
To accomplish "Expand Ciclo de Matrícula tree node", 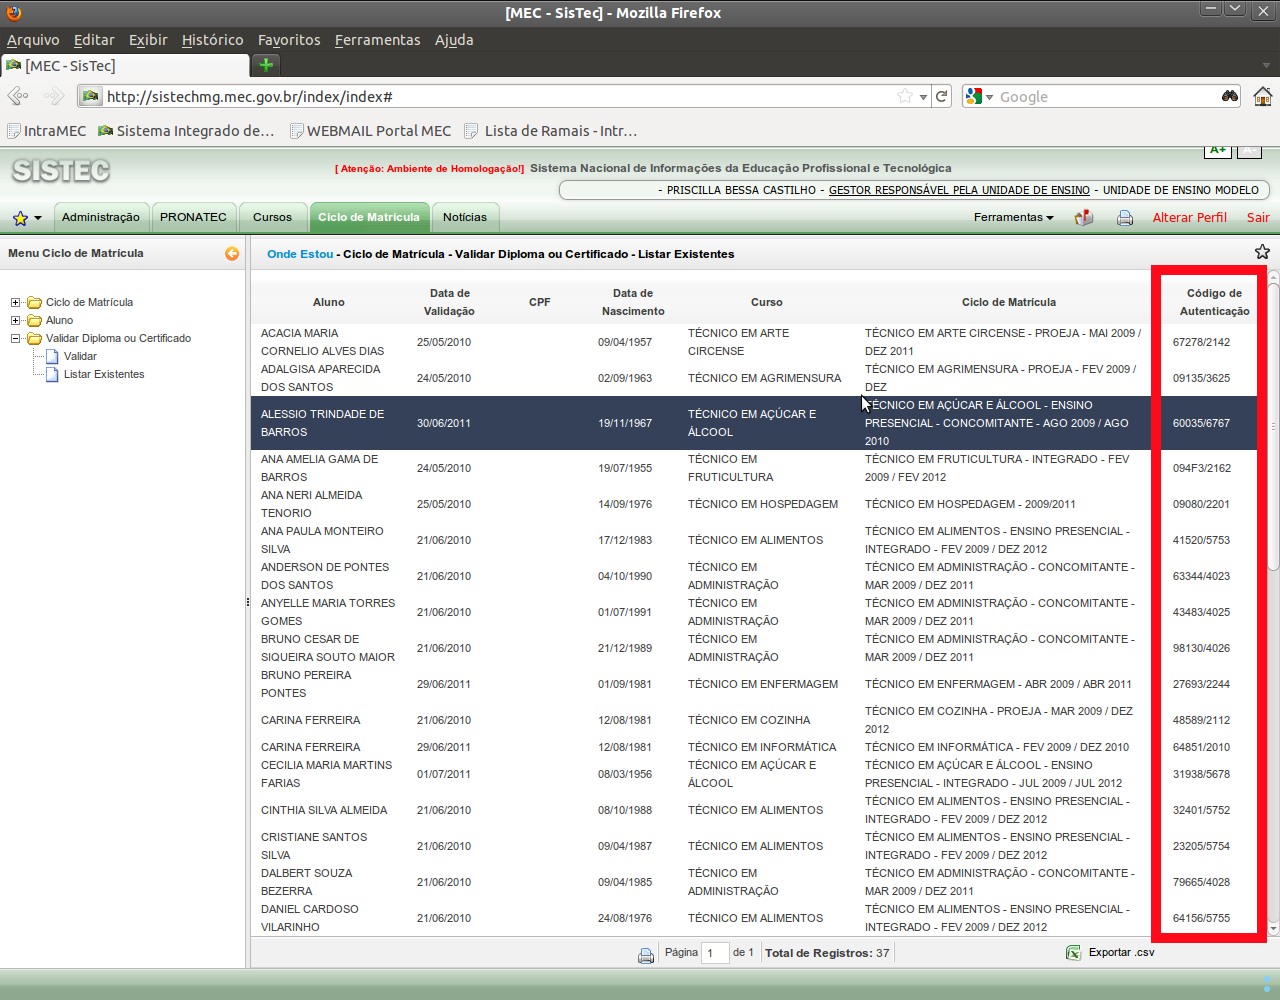I will (16, 302).
